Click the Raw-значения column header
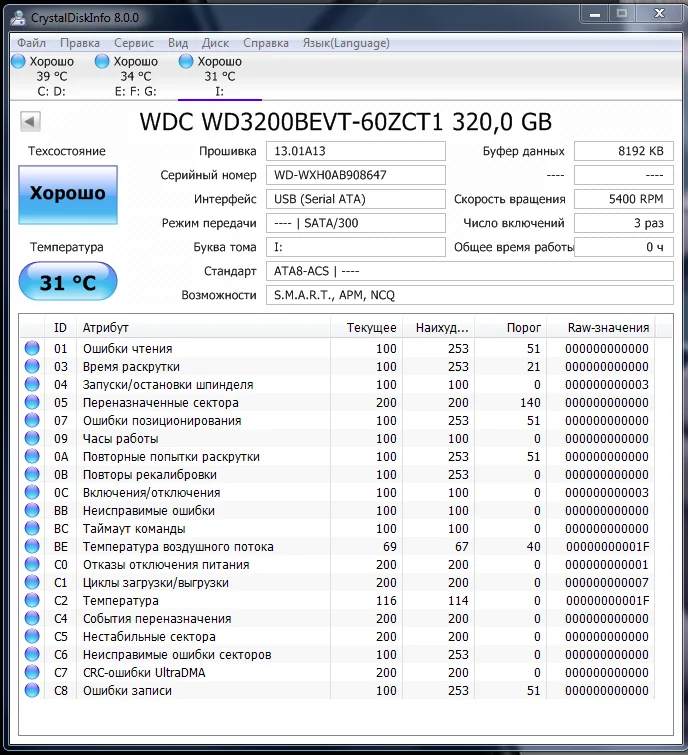This screenshot has width=688, height=755. pos(601,328)
